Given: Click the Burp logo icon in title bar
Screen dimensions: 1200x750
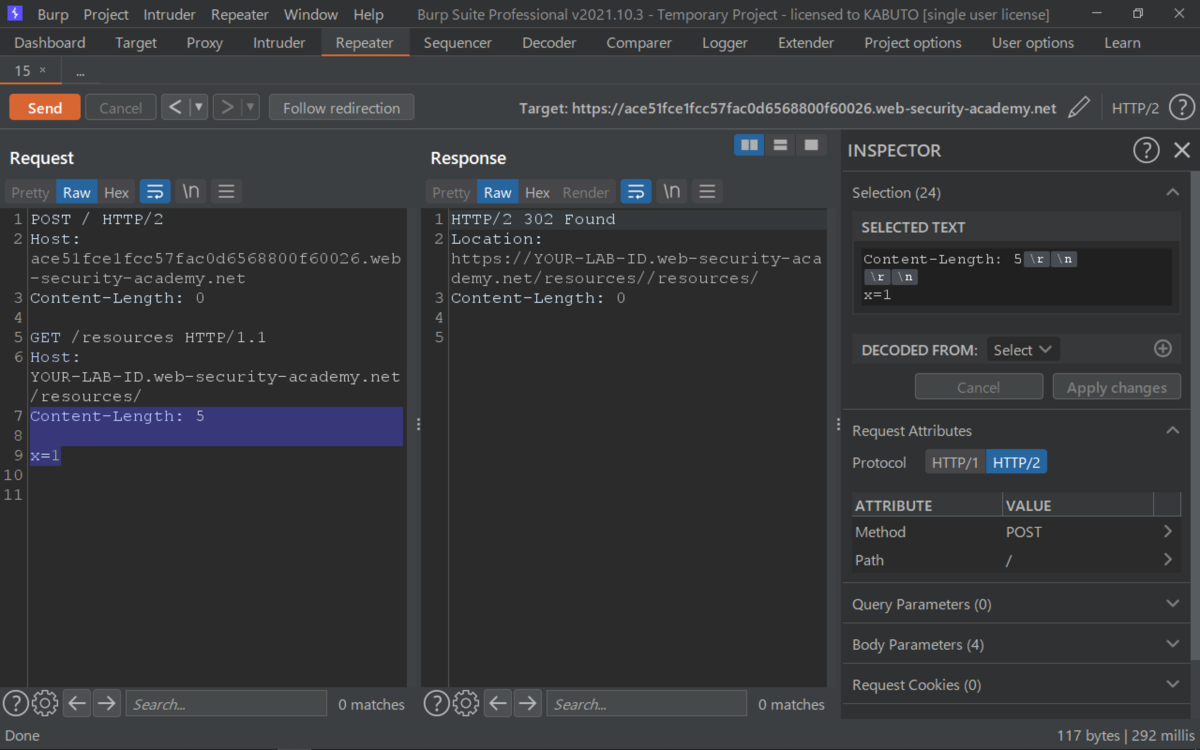Looking at the screenshot, I should point(15,14).
